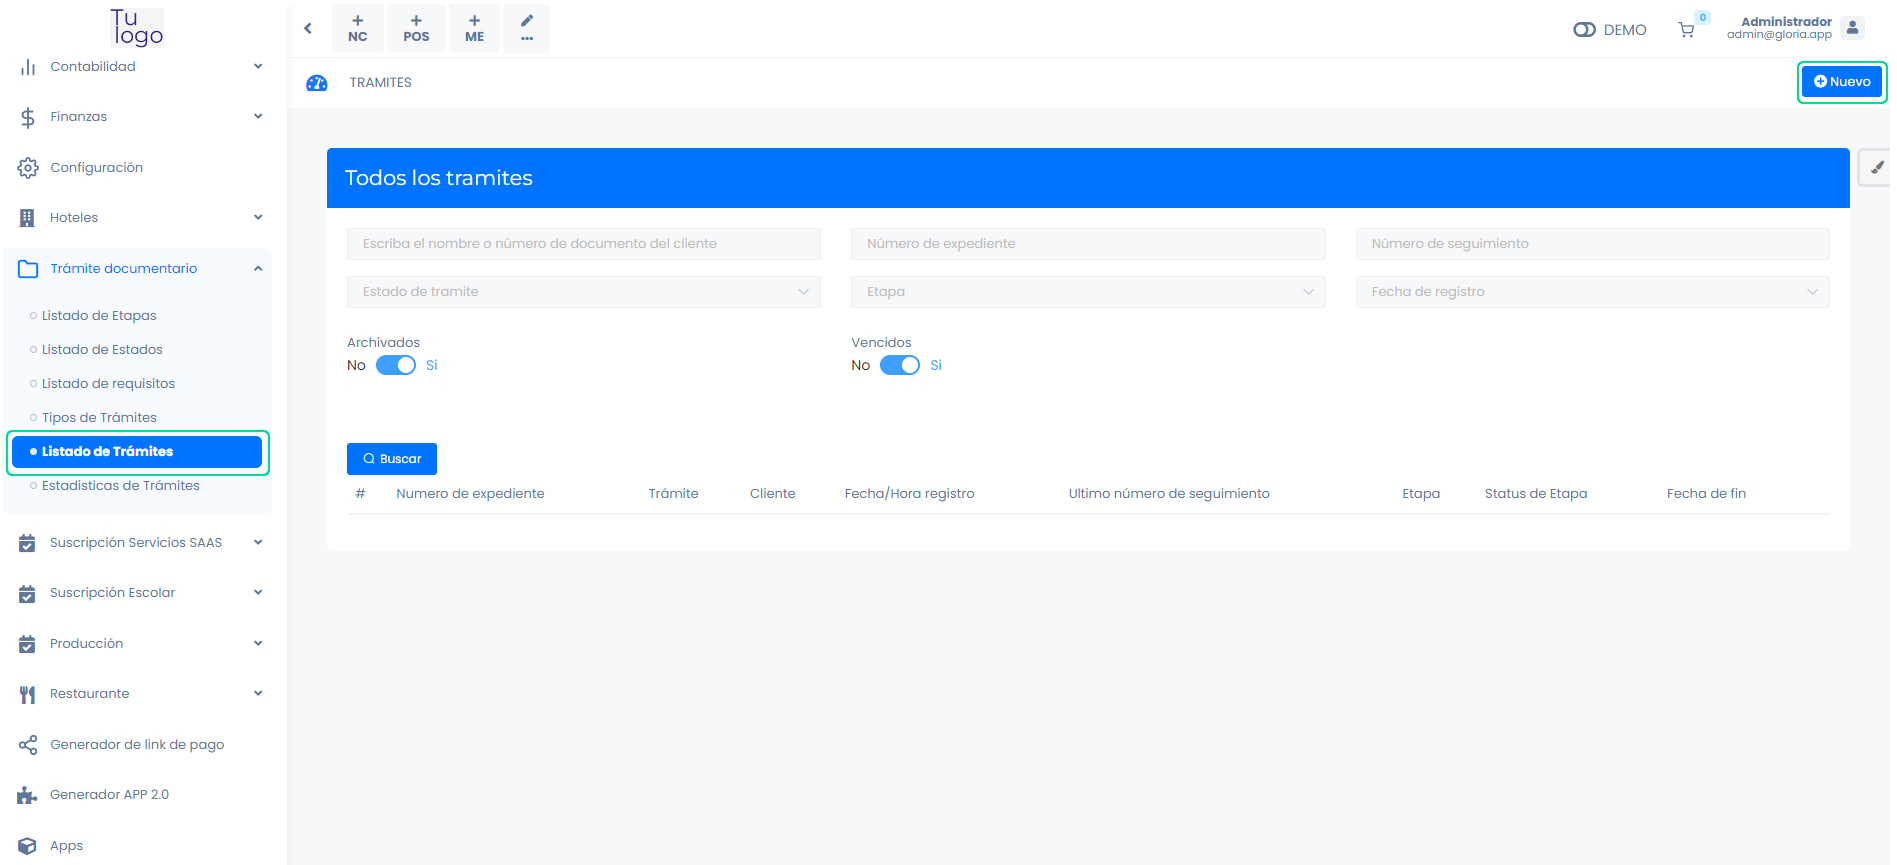This screenshot has height=865, width=1897.
Task: Open the Configuración gear icon
Action: [28, 168]
